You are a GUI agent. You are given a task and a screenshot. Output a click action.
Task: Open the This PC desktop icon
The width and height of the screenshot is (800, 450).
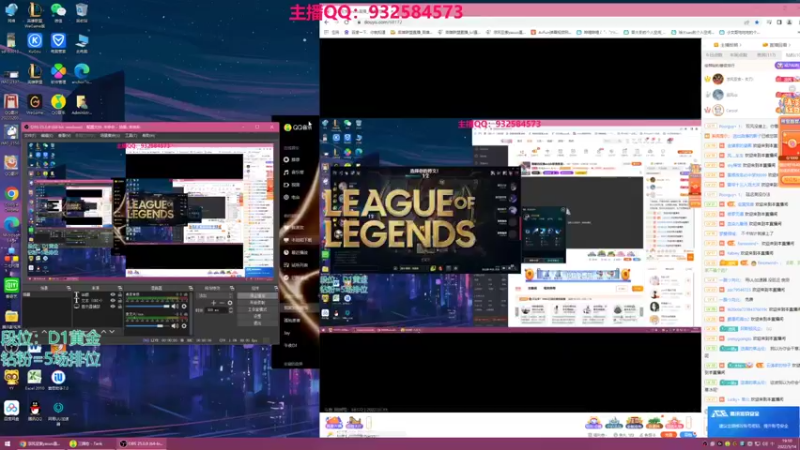point(82,42)
